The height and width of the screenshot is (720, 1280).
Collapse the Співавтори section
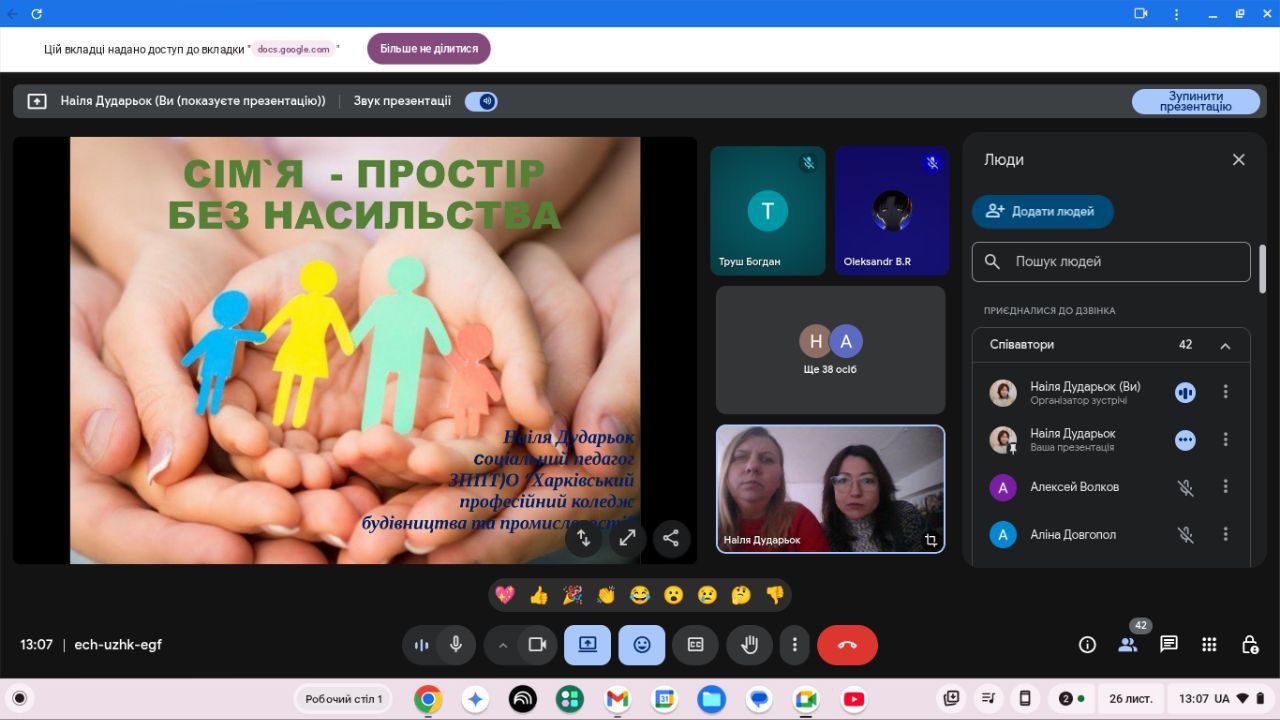(1225, 345)
